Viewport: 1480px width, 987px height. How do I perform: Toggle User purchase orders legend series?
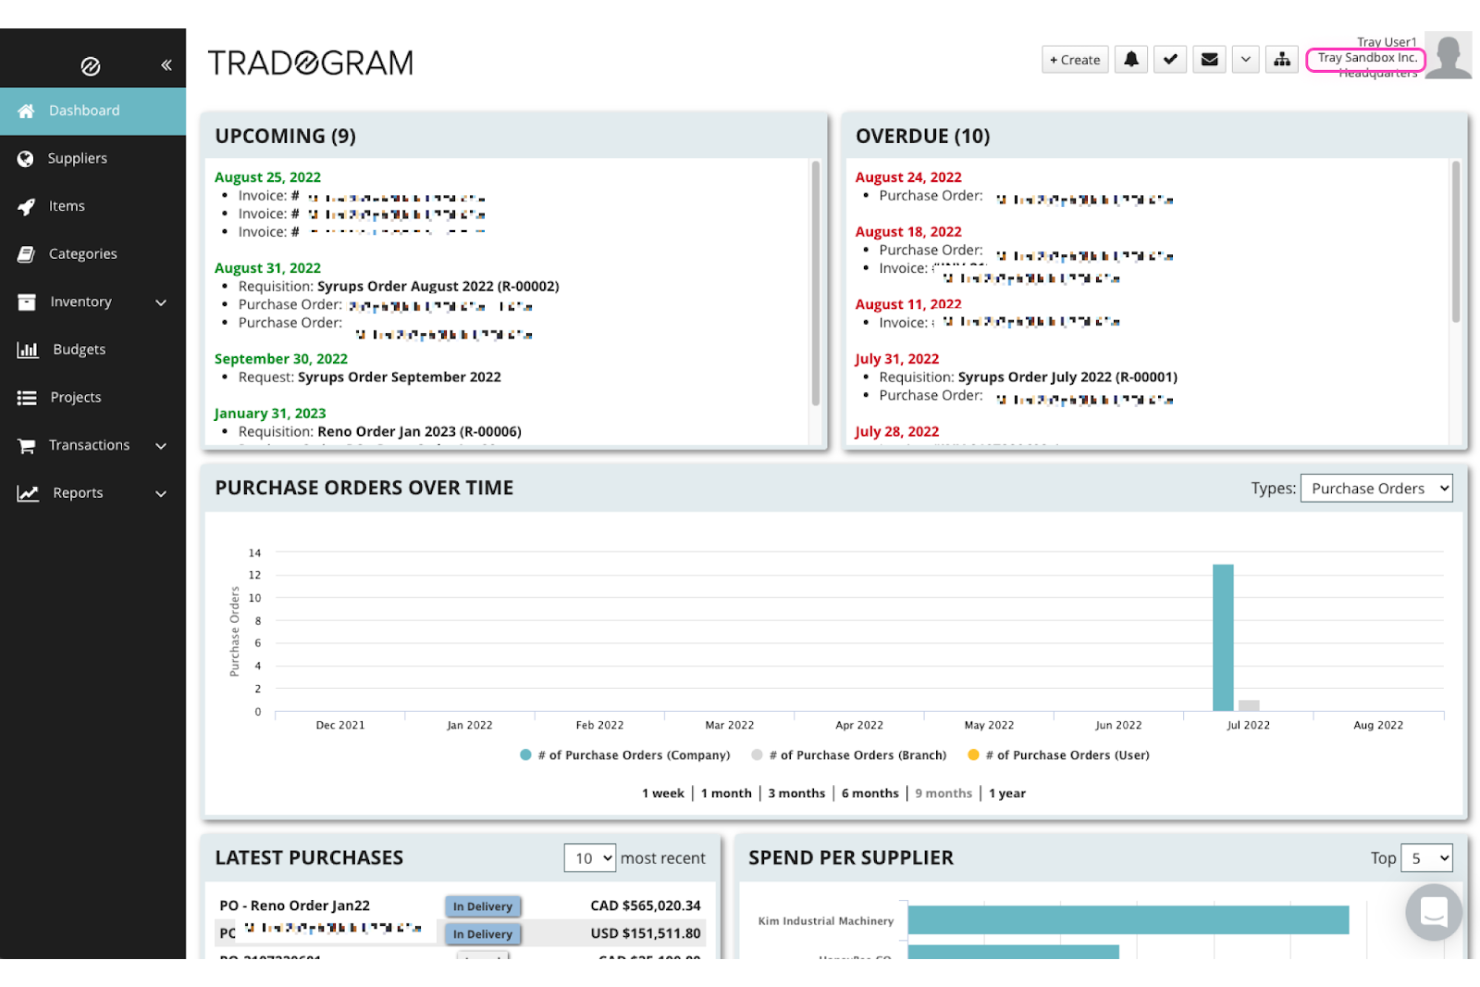pos(1059,756)
